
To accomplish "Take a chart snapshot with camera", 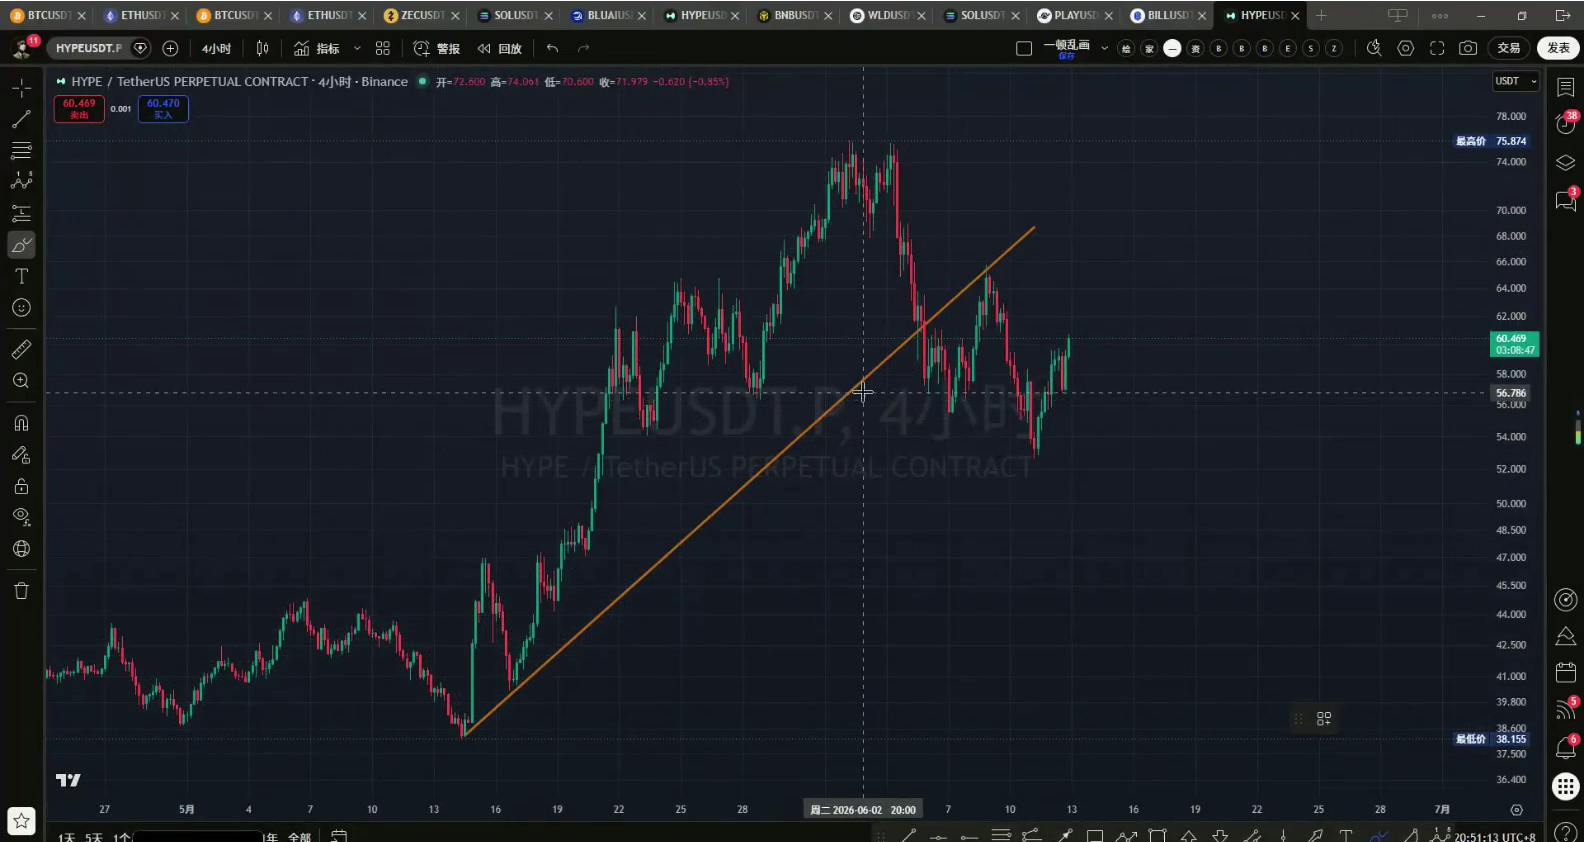I will tap(1468, 48).
